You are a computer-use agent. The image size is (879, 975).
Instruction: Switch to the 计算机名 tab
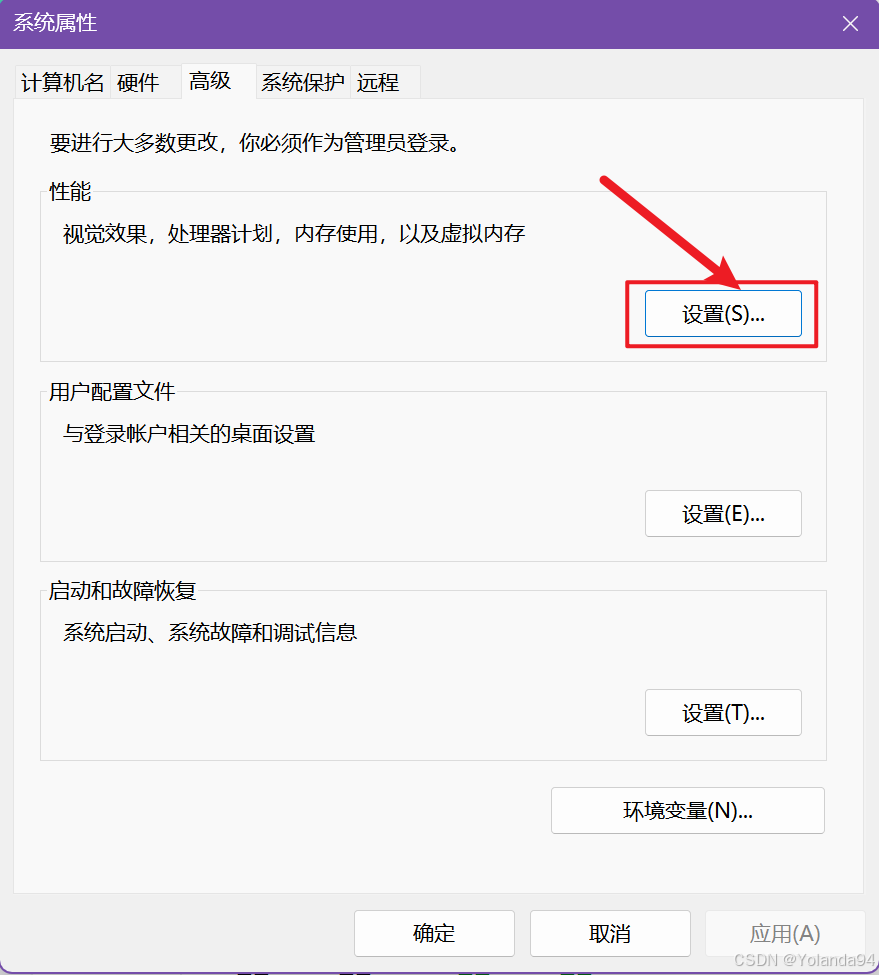tap(63, 82)
